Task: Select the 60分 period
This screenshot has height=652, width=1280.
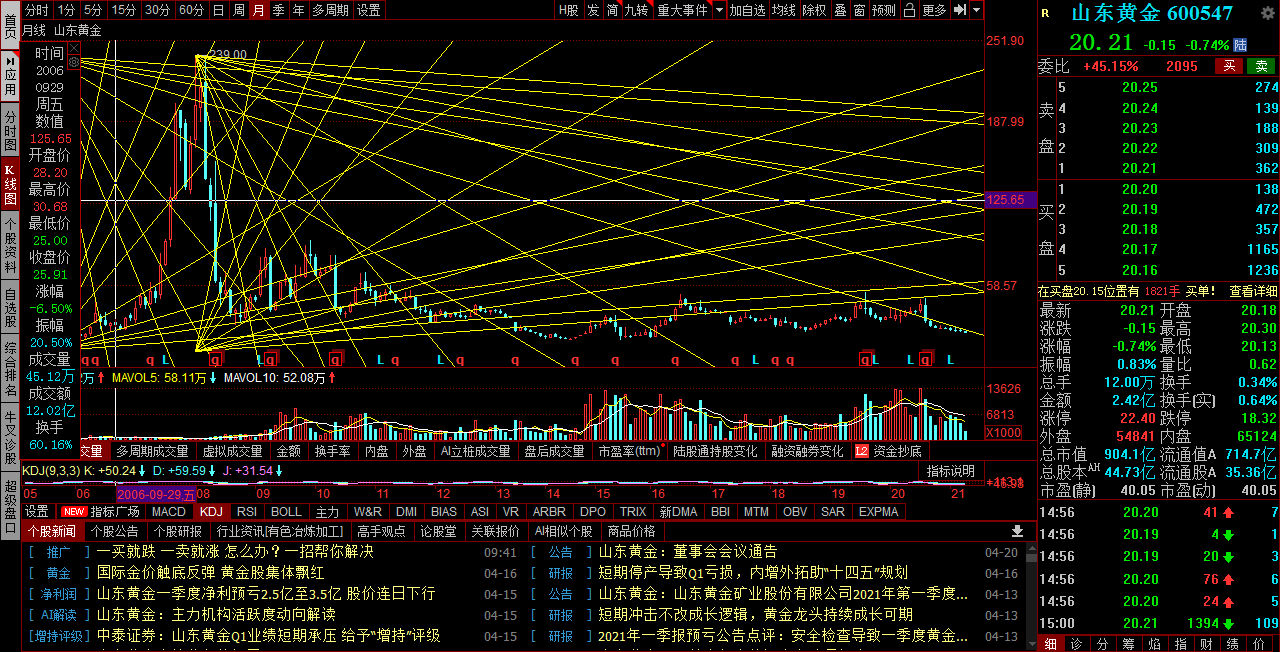Action: tap(191, 10)
